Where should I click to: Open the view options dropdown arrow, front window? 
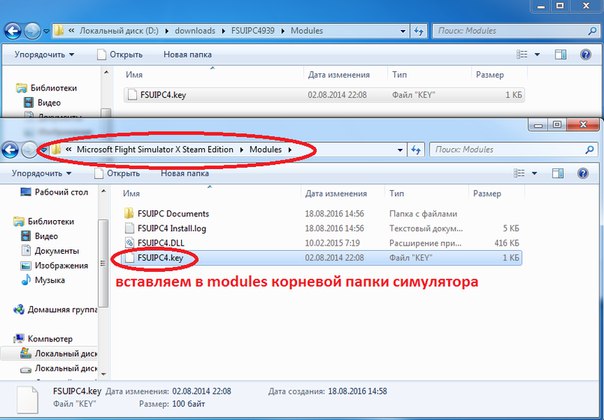click(x=534, y=173)
